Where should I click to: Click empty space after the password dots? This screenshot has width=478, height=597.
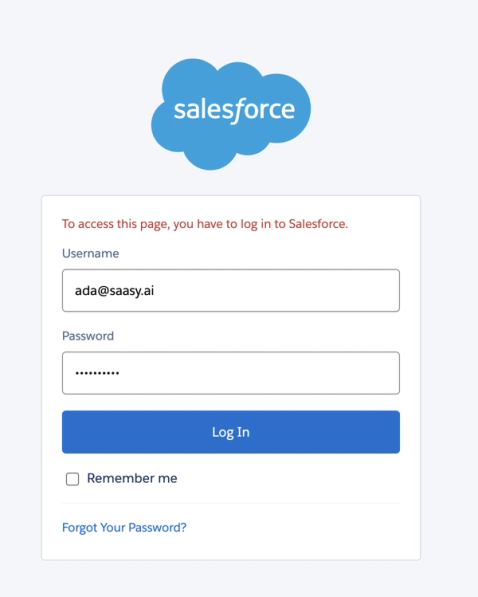tap(259, 373)
